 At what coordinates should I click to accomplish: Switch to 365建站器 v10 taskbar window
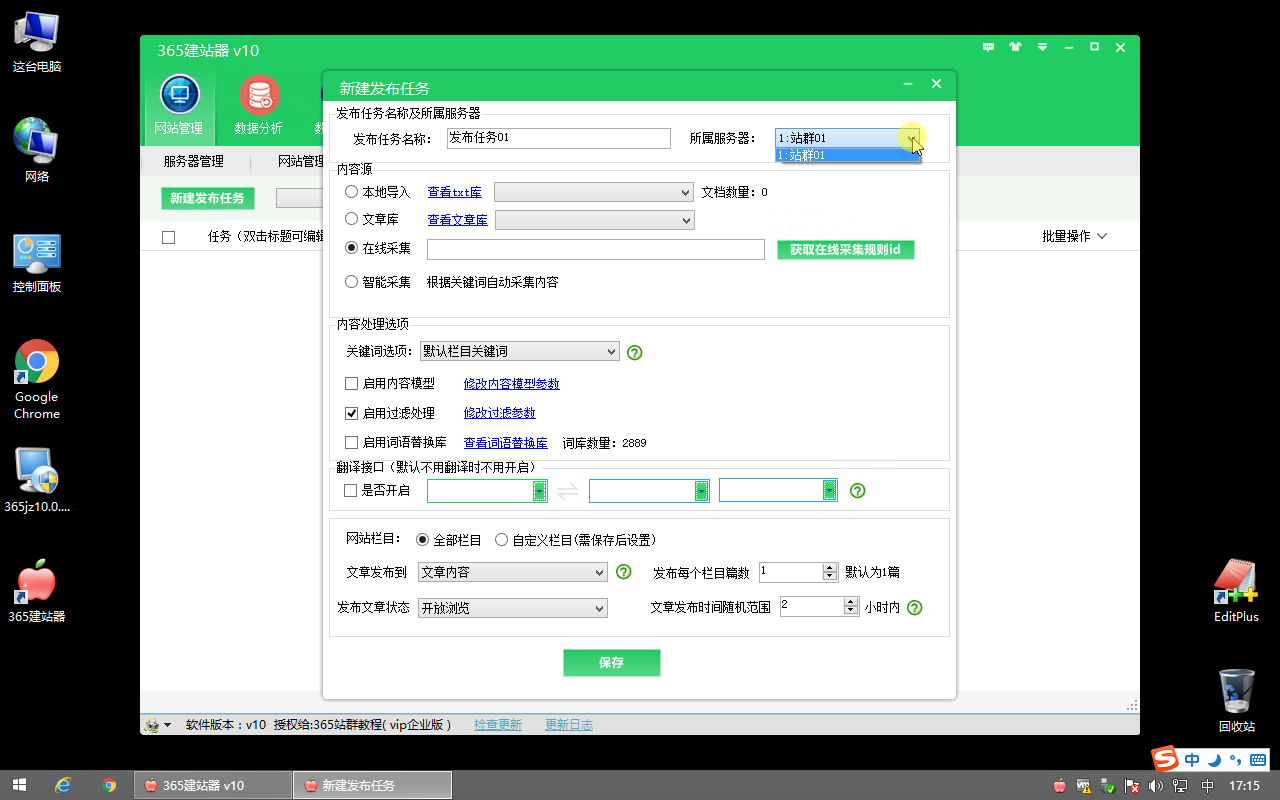point(212,785)
